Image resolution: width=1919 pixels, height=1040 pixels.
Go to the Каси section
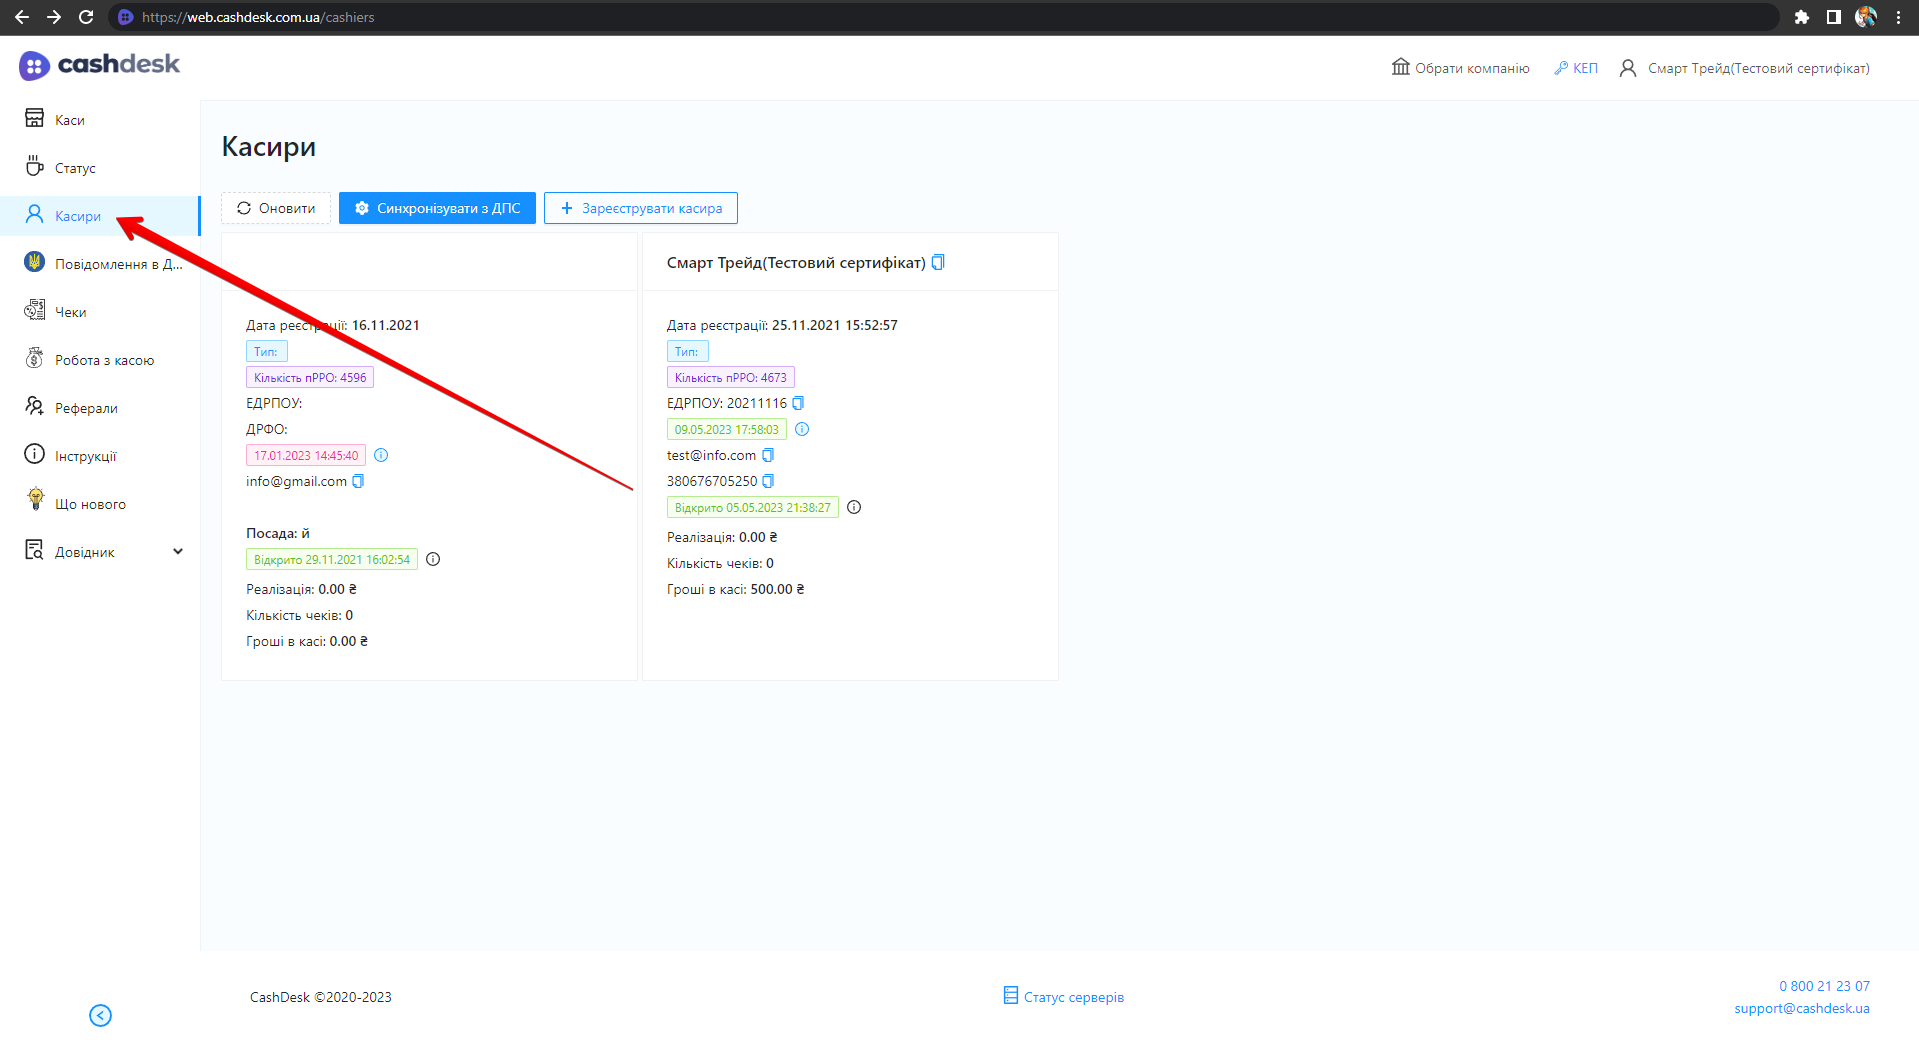point(69,120)
